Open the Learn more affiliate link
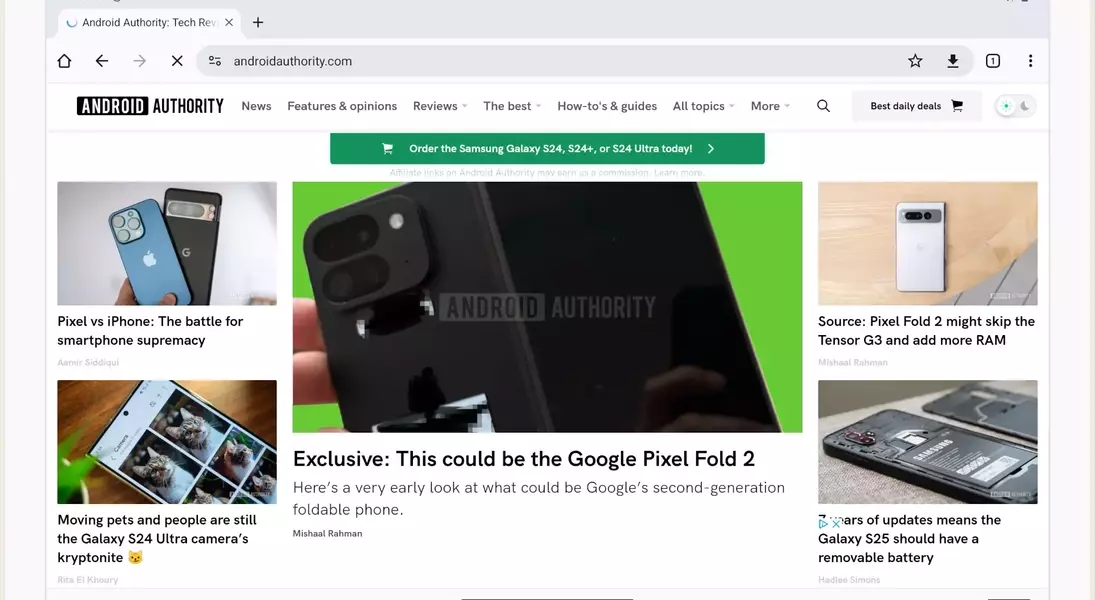The height and width of the screenshot is (600, 1095). 678,173
